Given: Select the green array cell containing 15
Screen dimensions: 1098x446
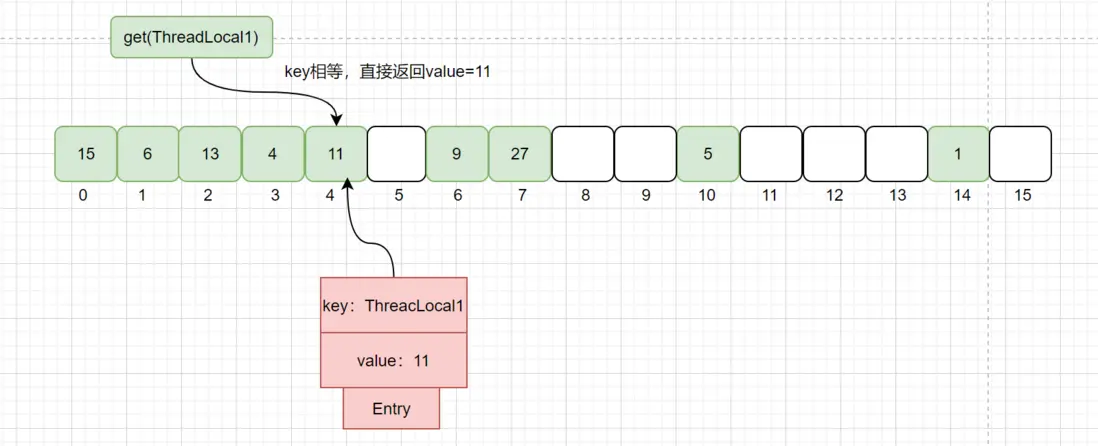Looking at the screenshot, I should [85, 154].
